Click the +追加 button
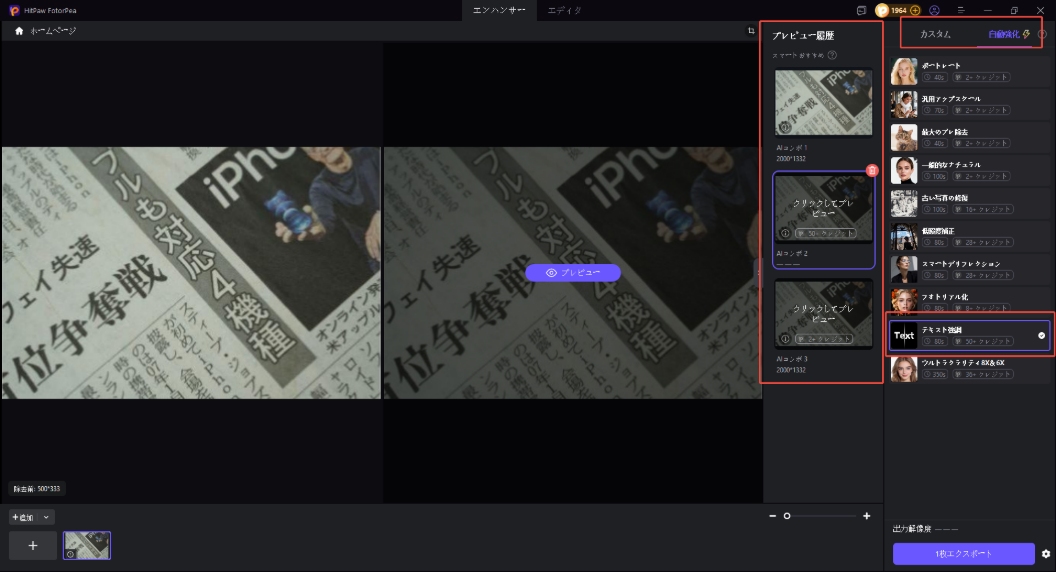The width and height of the screenshot is (1056, 572). pyautogui.click(x=23, y=517)
